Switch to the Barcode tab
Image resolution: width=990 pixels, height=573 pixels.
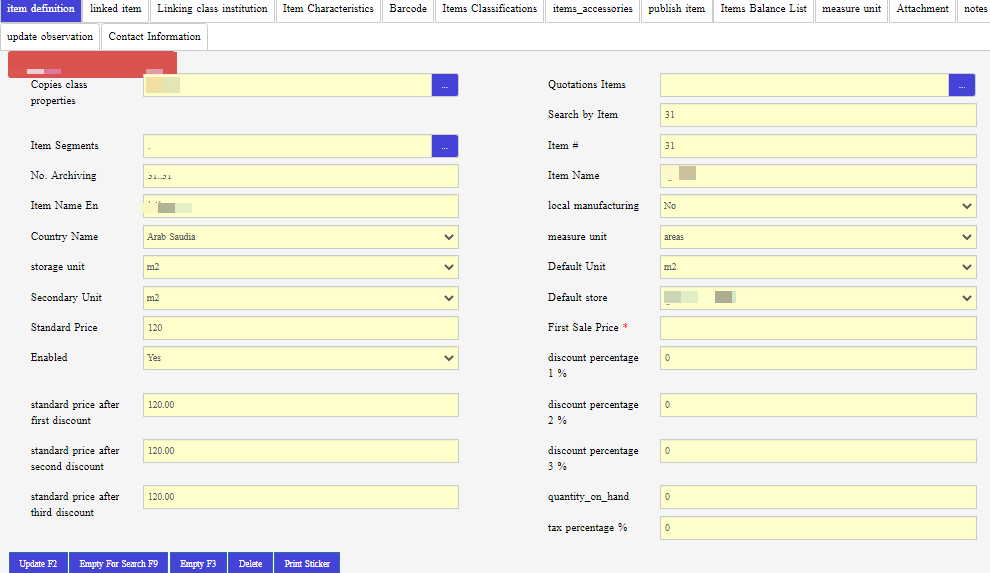point(408,10)
